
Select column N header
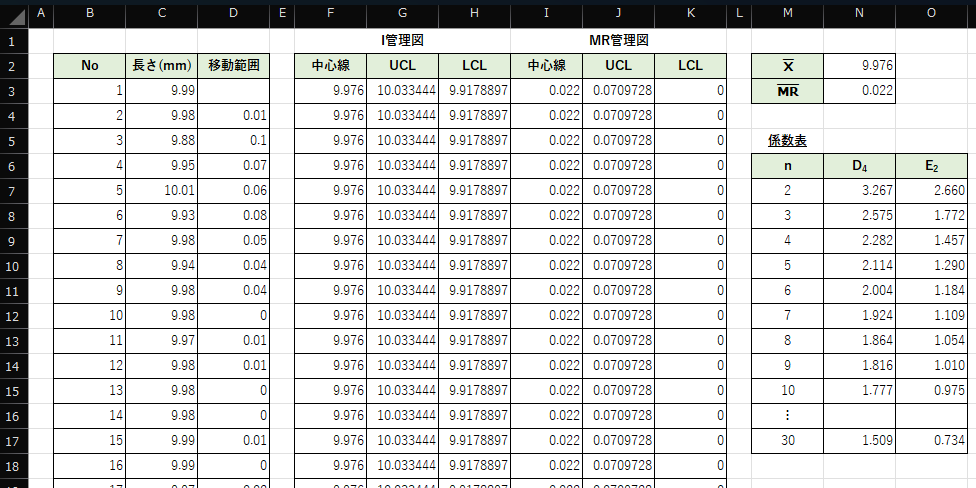click(860, 13)
